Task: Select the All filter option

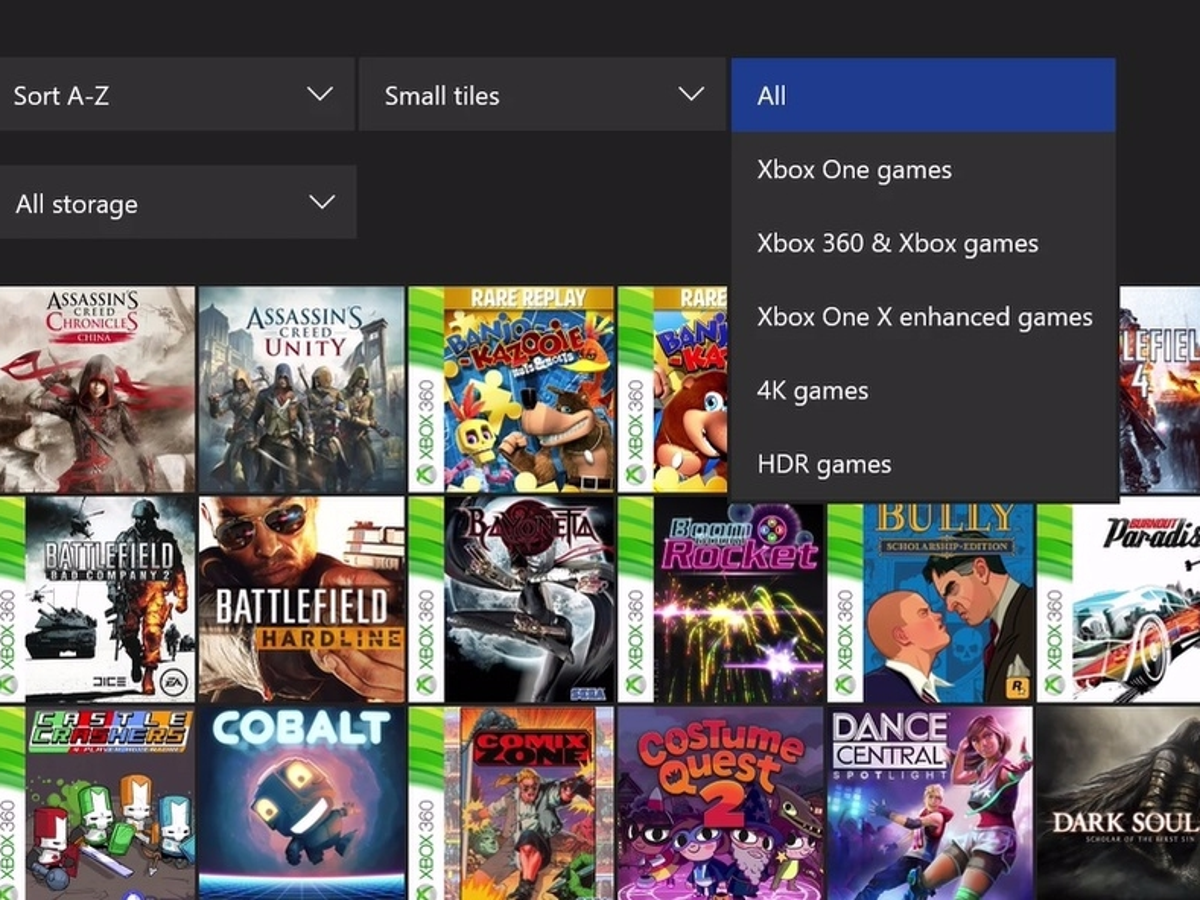Action: [x=923, y=95]
